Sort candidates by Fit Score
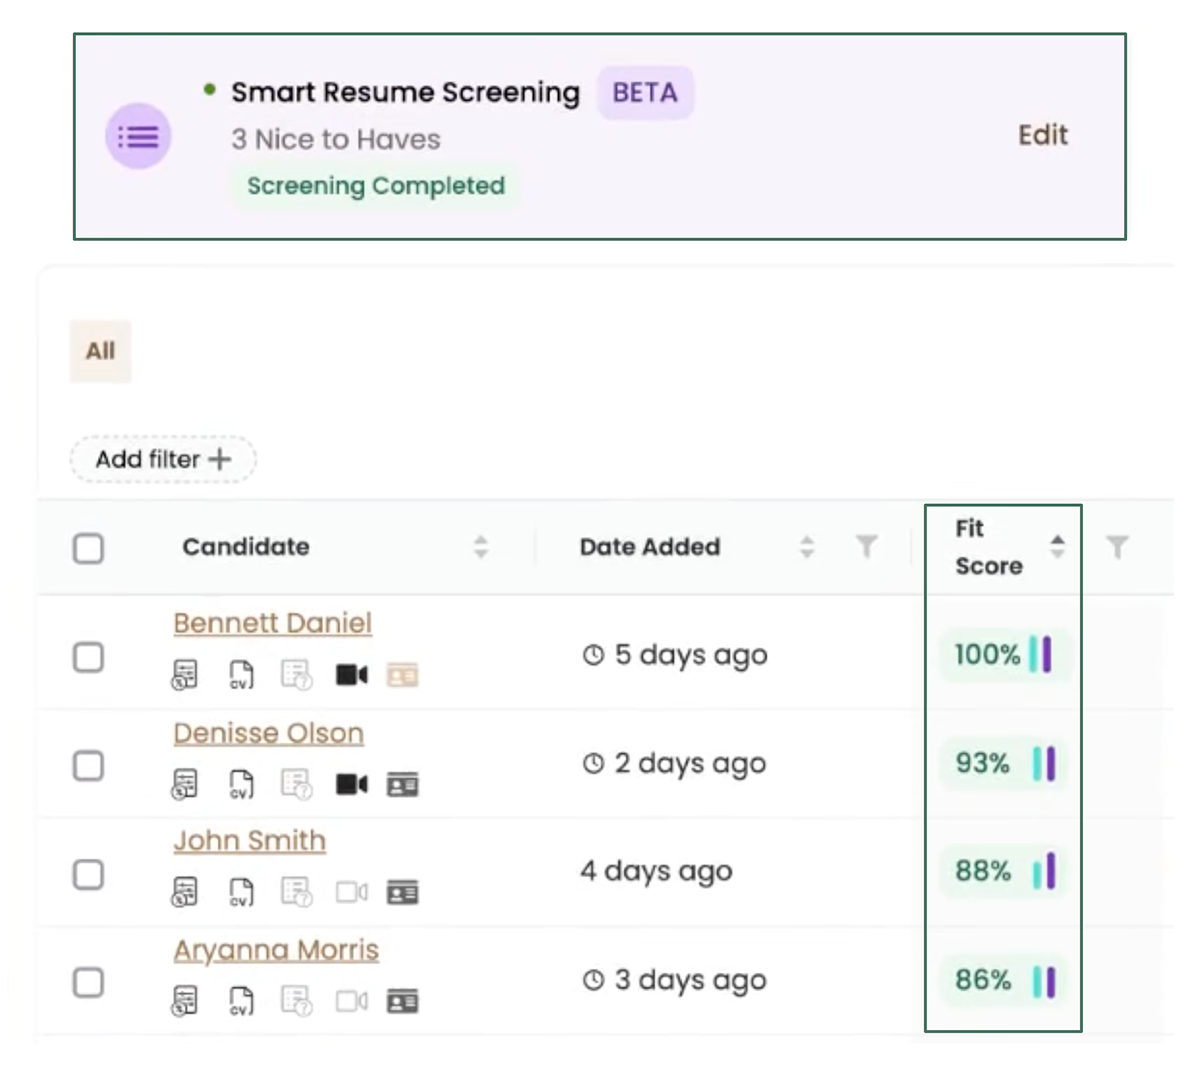This screenshot has width=1200, height=1075. [1058, 547]
